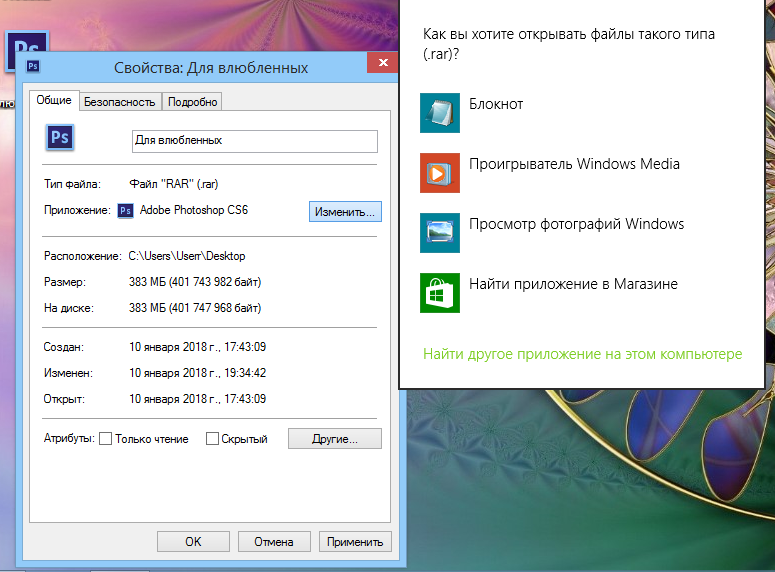The image size is (775, 572).
Task: Click the Windows Store bag icon
Action: [x=439, y=293]
